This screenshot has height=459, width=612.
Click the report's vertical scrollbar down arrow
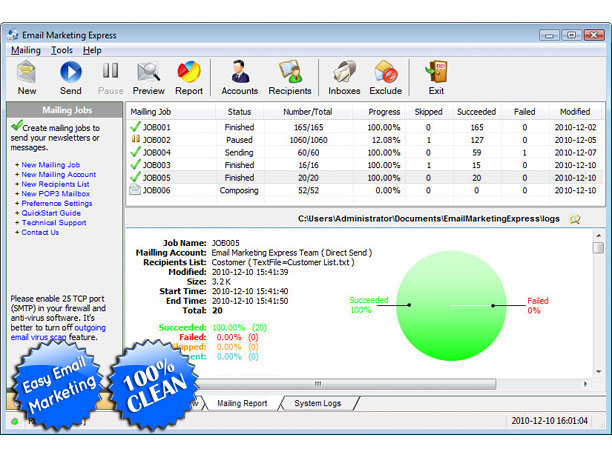click(x=598, y=371)
